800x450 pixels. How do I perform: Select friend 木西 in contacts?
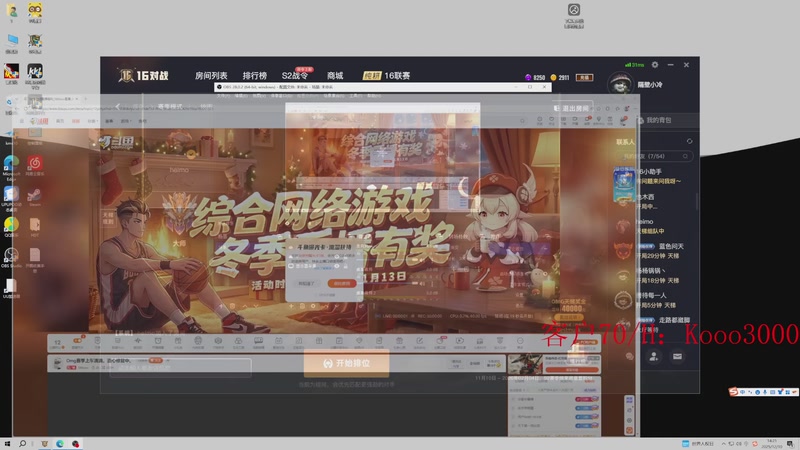(655, 202)
